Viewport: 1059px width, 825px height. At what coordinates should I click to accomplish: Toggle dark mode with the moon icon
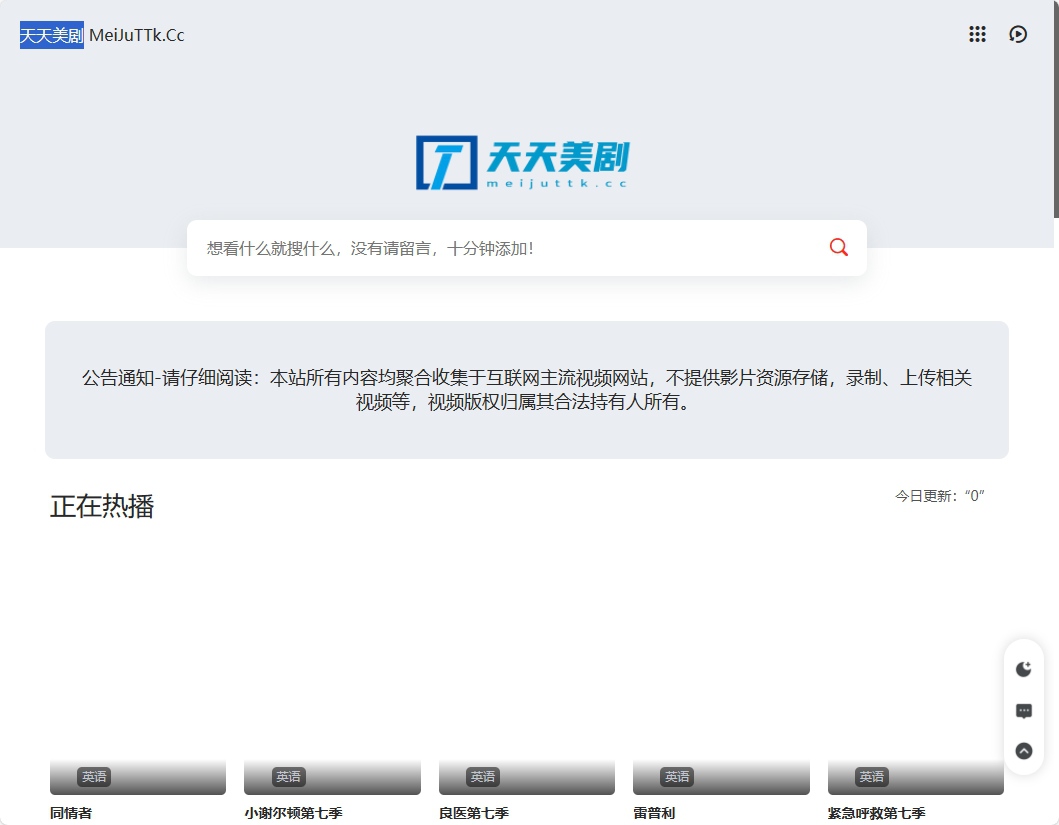point(1023,669)
